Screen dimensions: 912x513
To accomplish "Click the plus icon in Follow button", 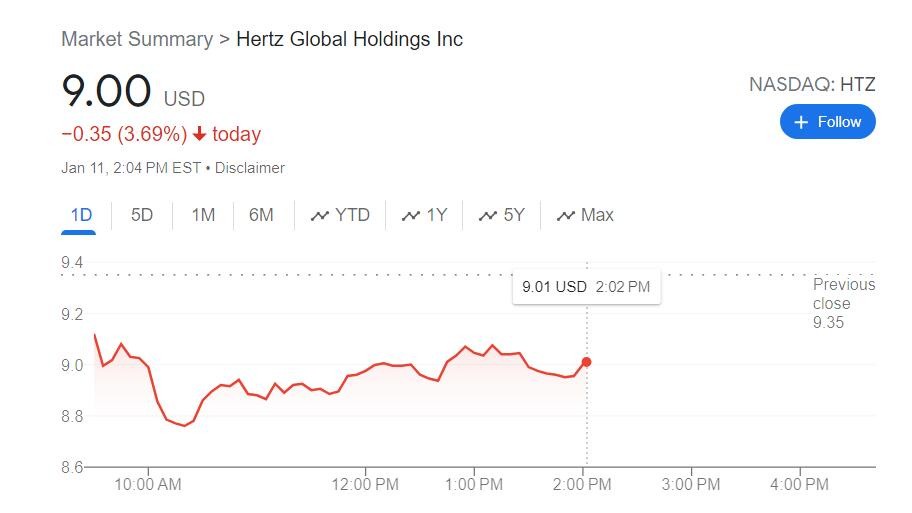I will [801, 122].
